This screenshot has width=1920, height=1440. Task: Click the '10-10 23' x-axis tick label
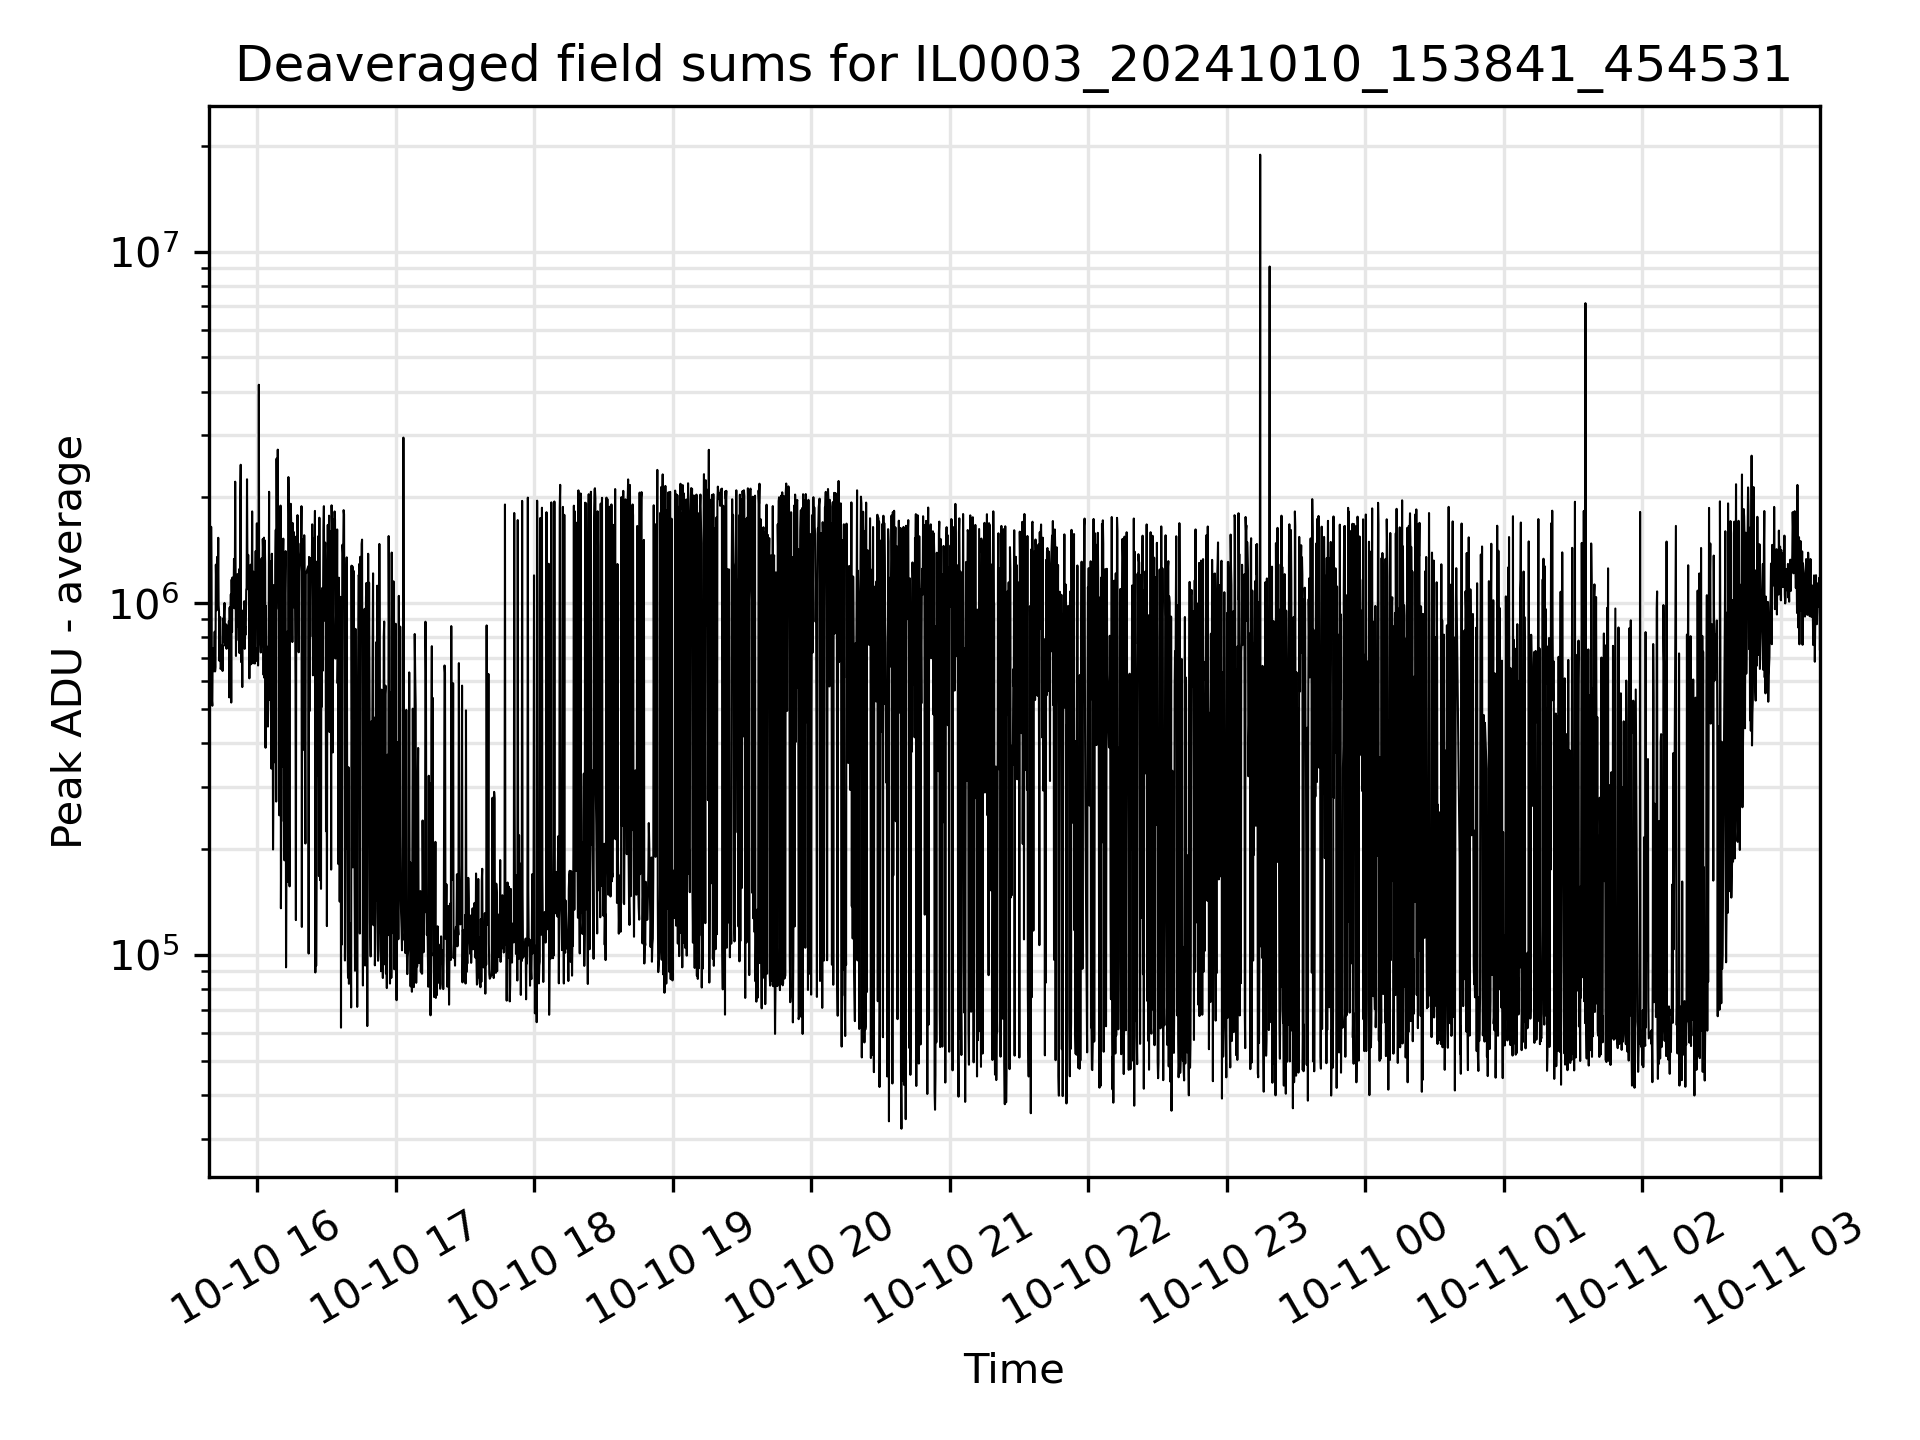(1224, 1270)
